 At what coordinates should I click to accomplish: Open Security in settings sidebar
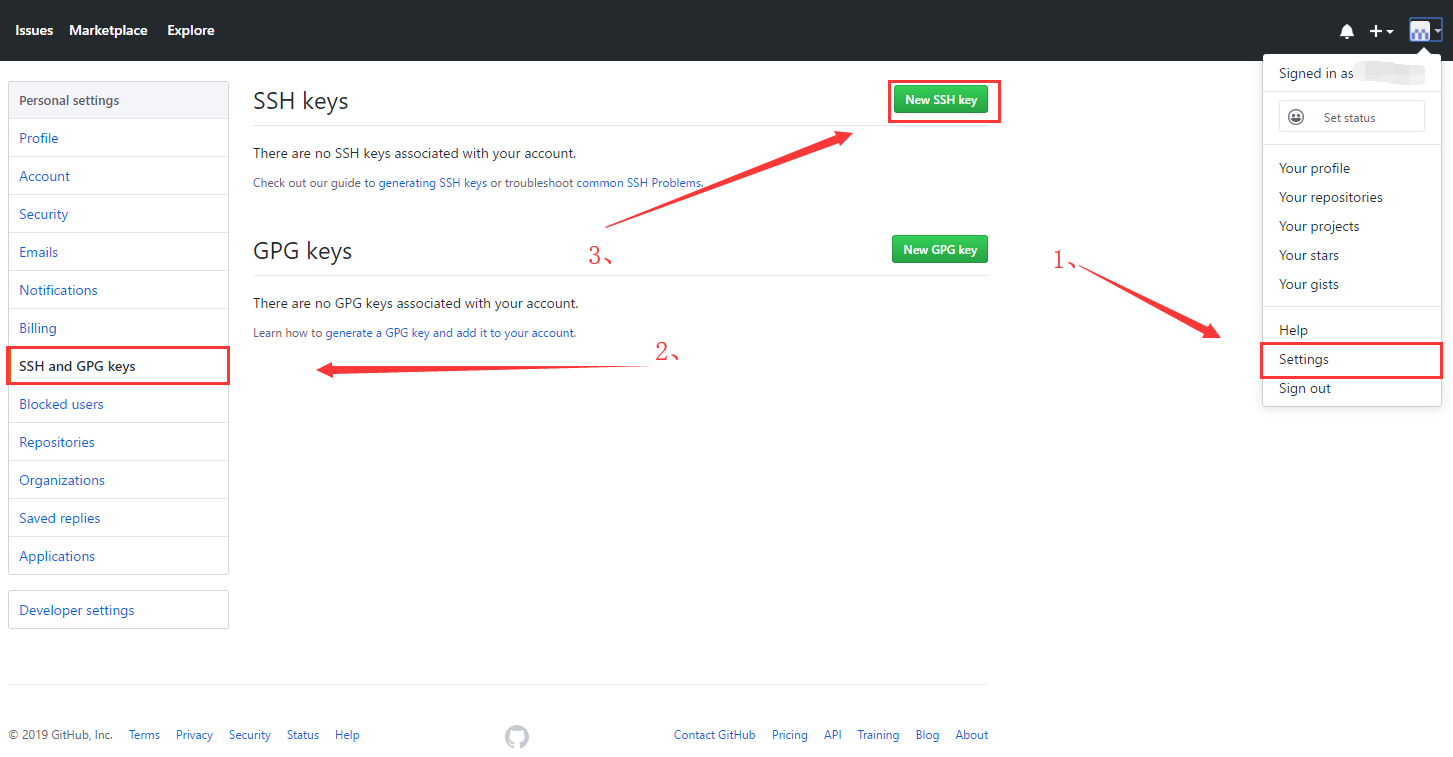point(118,214)
